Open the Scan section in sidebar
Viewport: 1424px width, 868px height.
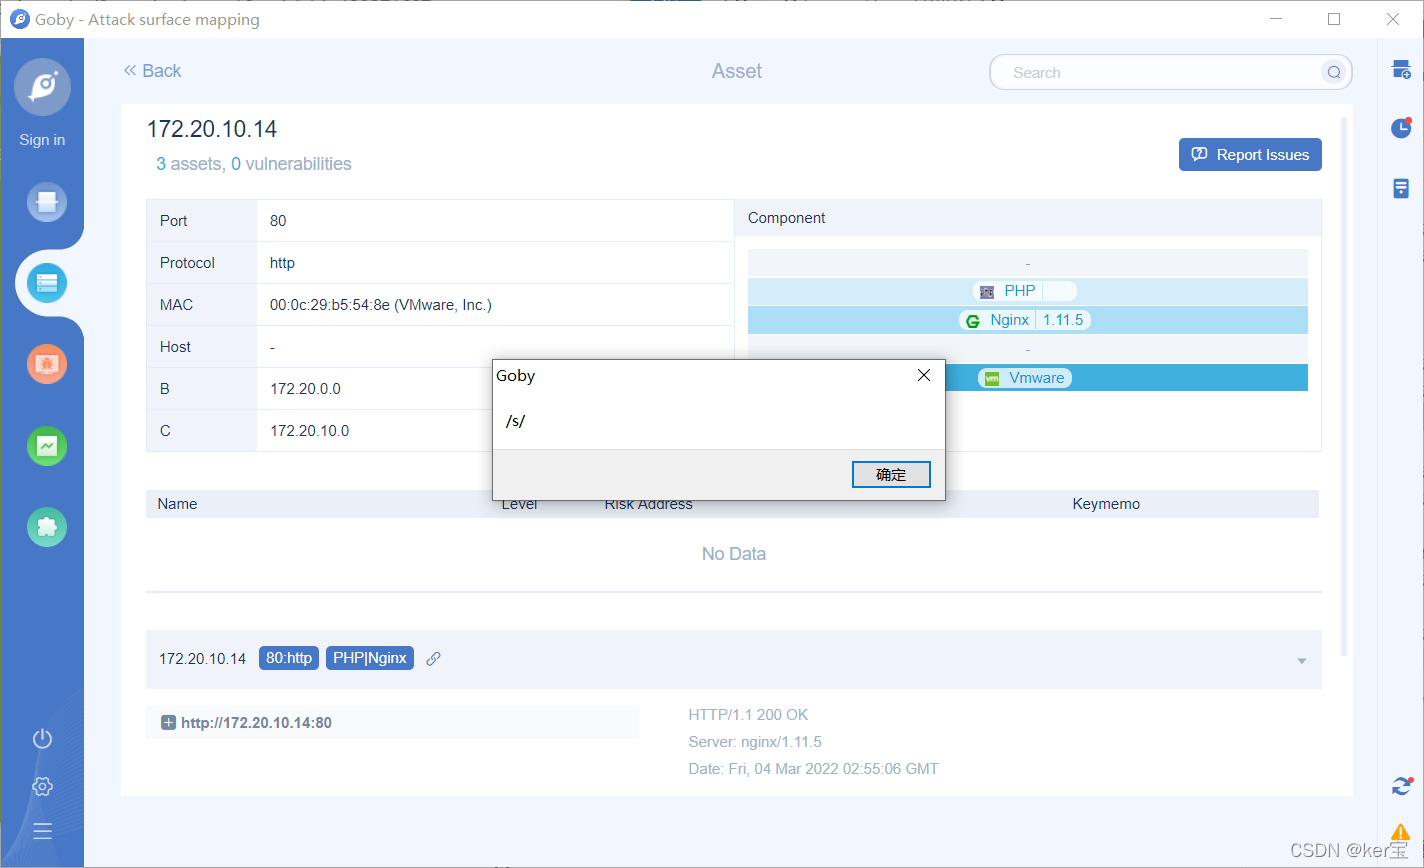pyautogui.click(x=47, y=203)
